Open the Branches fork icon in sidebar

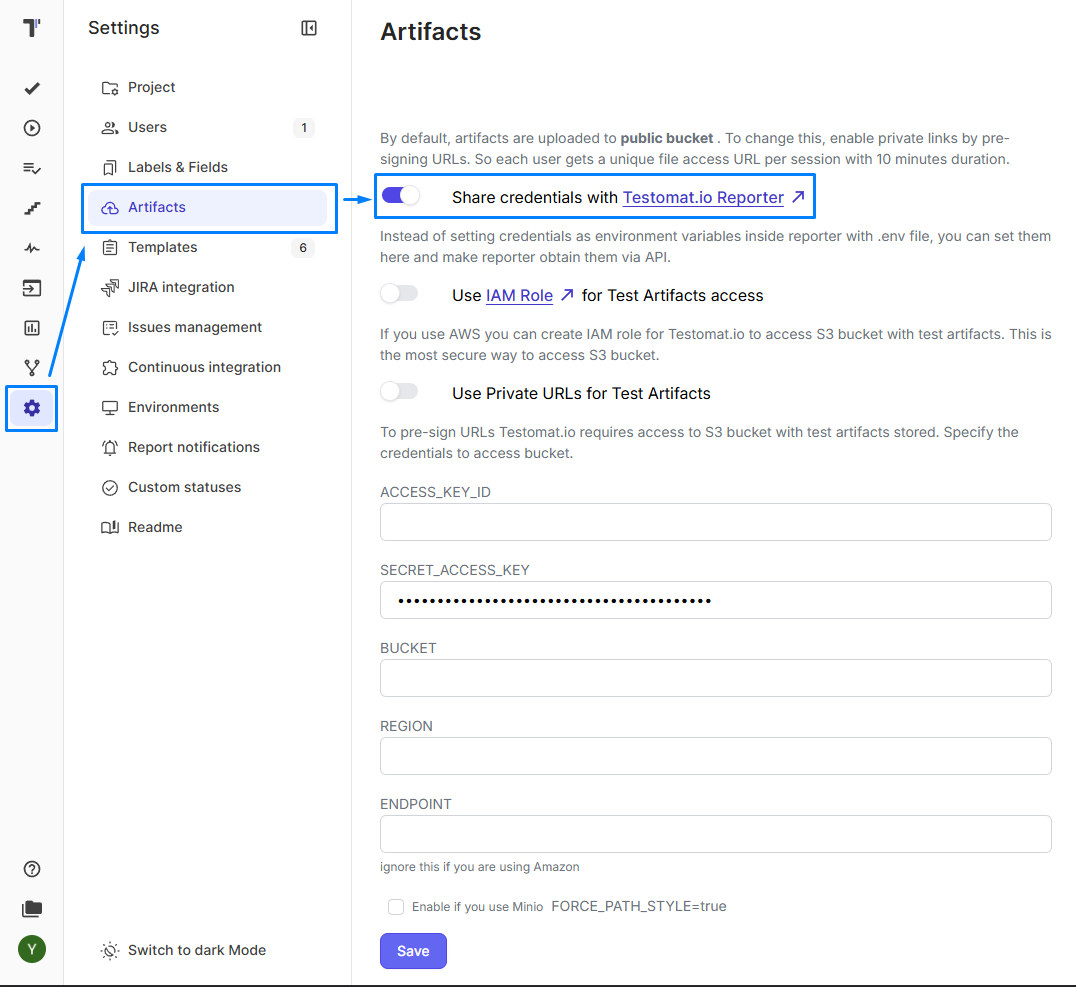point(32,368)
